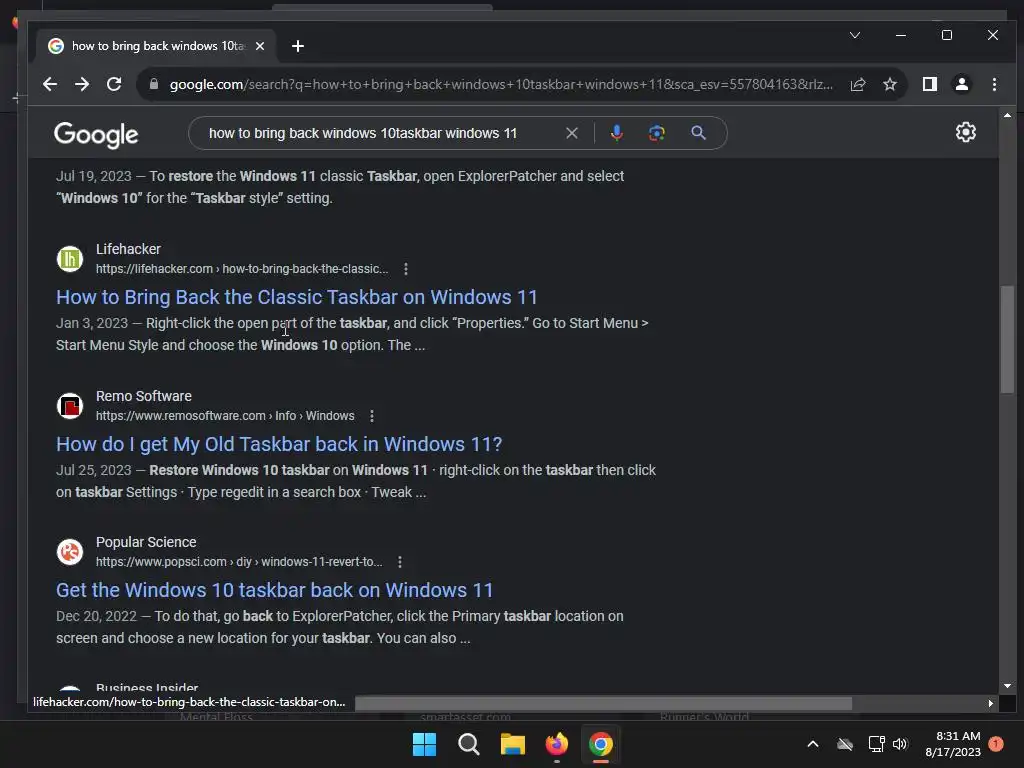1024x768 pixels.
Task: Open 'How to Bring Back the Classic Taskbar' link
Action: point(296,297)
